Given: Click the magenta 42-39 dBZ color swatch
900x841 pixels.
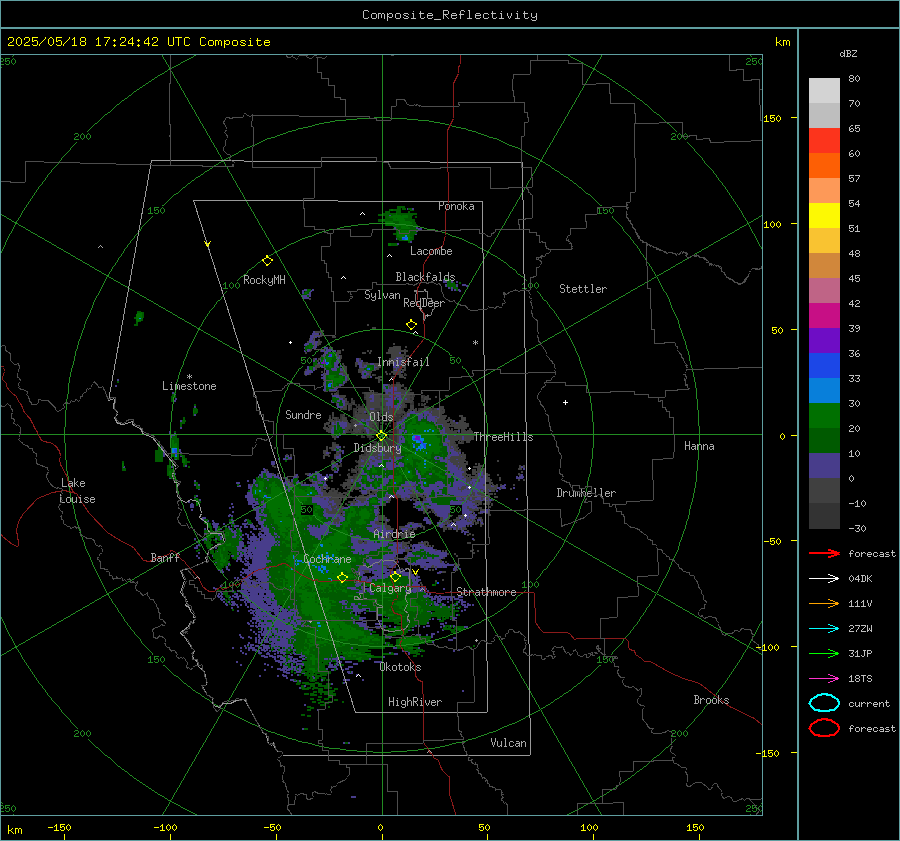Looking at the screenshot, I should [x=824, y=316].
